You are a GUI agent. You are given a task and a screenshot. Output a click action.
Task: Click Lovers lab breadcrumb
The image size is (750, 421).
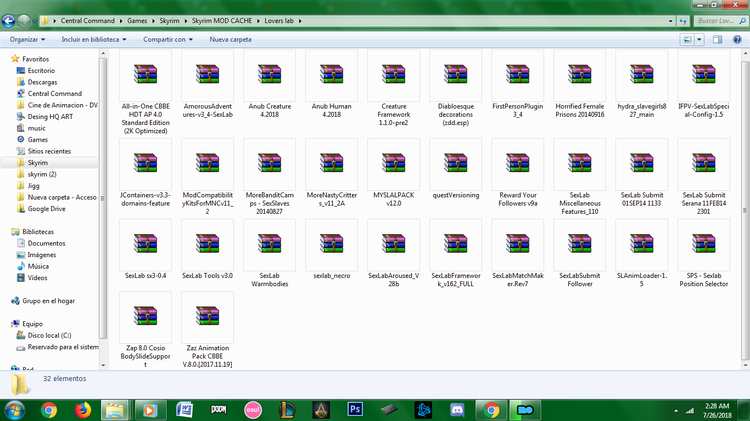279,21
